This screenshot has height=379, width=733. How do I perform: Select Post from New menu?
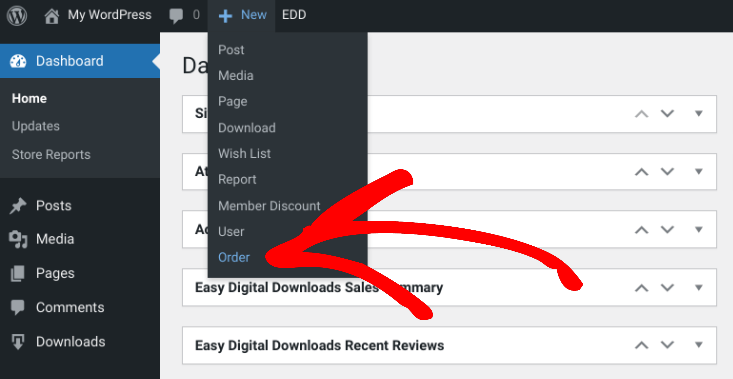pos(231,50)
